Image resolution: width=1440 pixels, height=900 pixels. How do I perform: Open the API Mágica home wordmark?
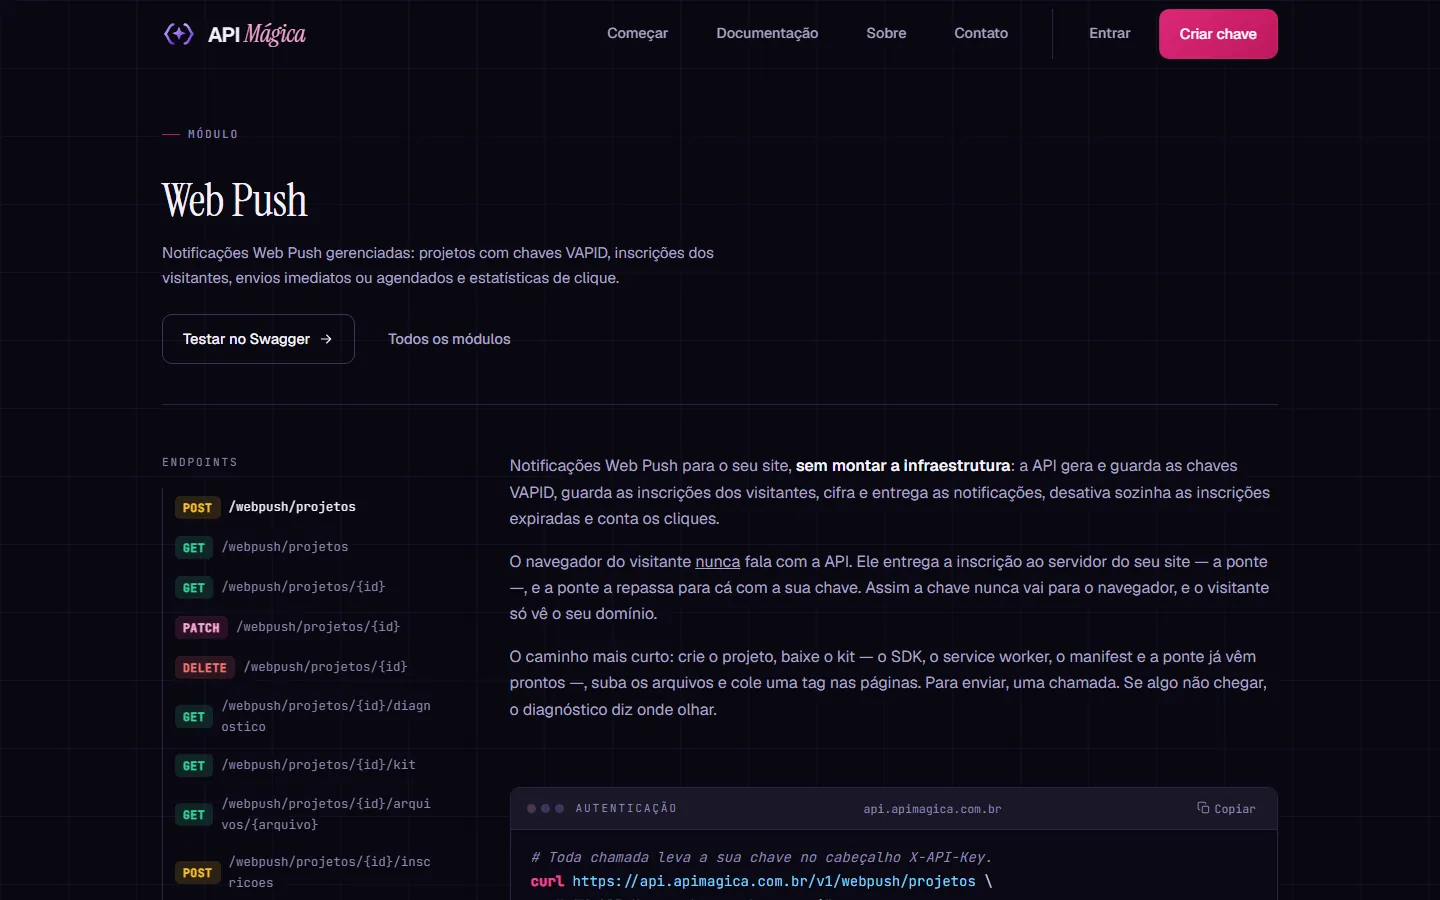click(257, 34)
